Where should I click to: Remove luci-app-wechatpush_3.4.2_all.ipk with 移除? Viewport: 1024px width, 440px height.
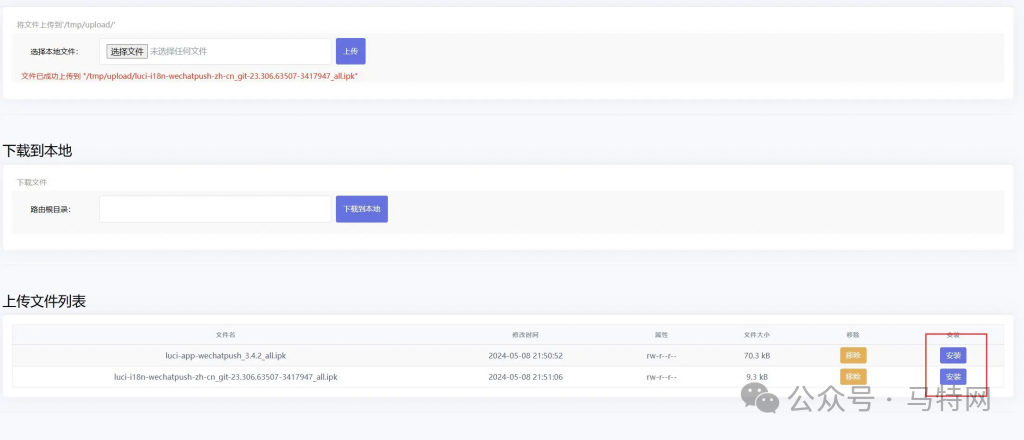(x=853, y=355)
